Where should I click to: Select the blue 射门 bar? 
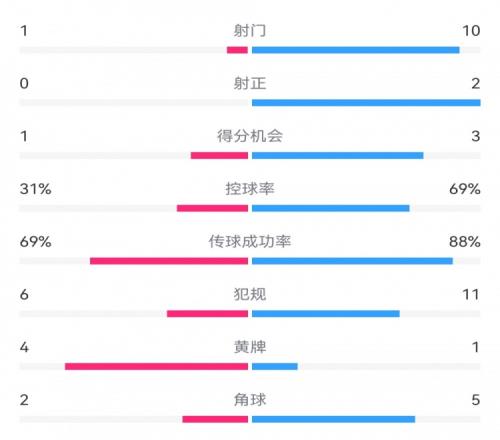pos(356,50)
